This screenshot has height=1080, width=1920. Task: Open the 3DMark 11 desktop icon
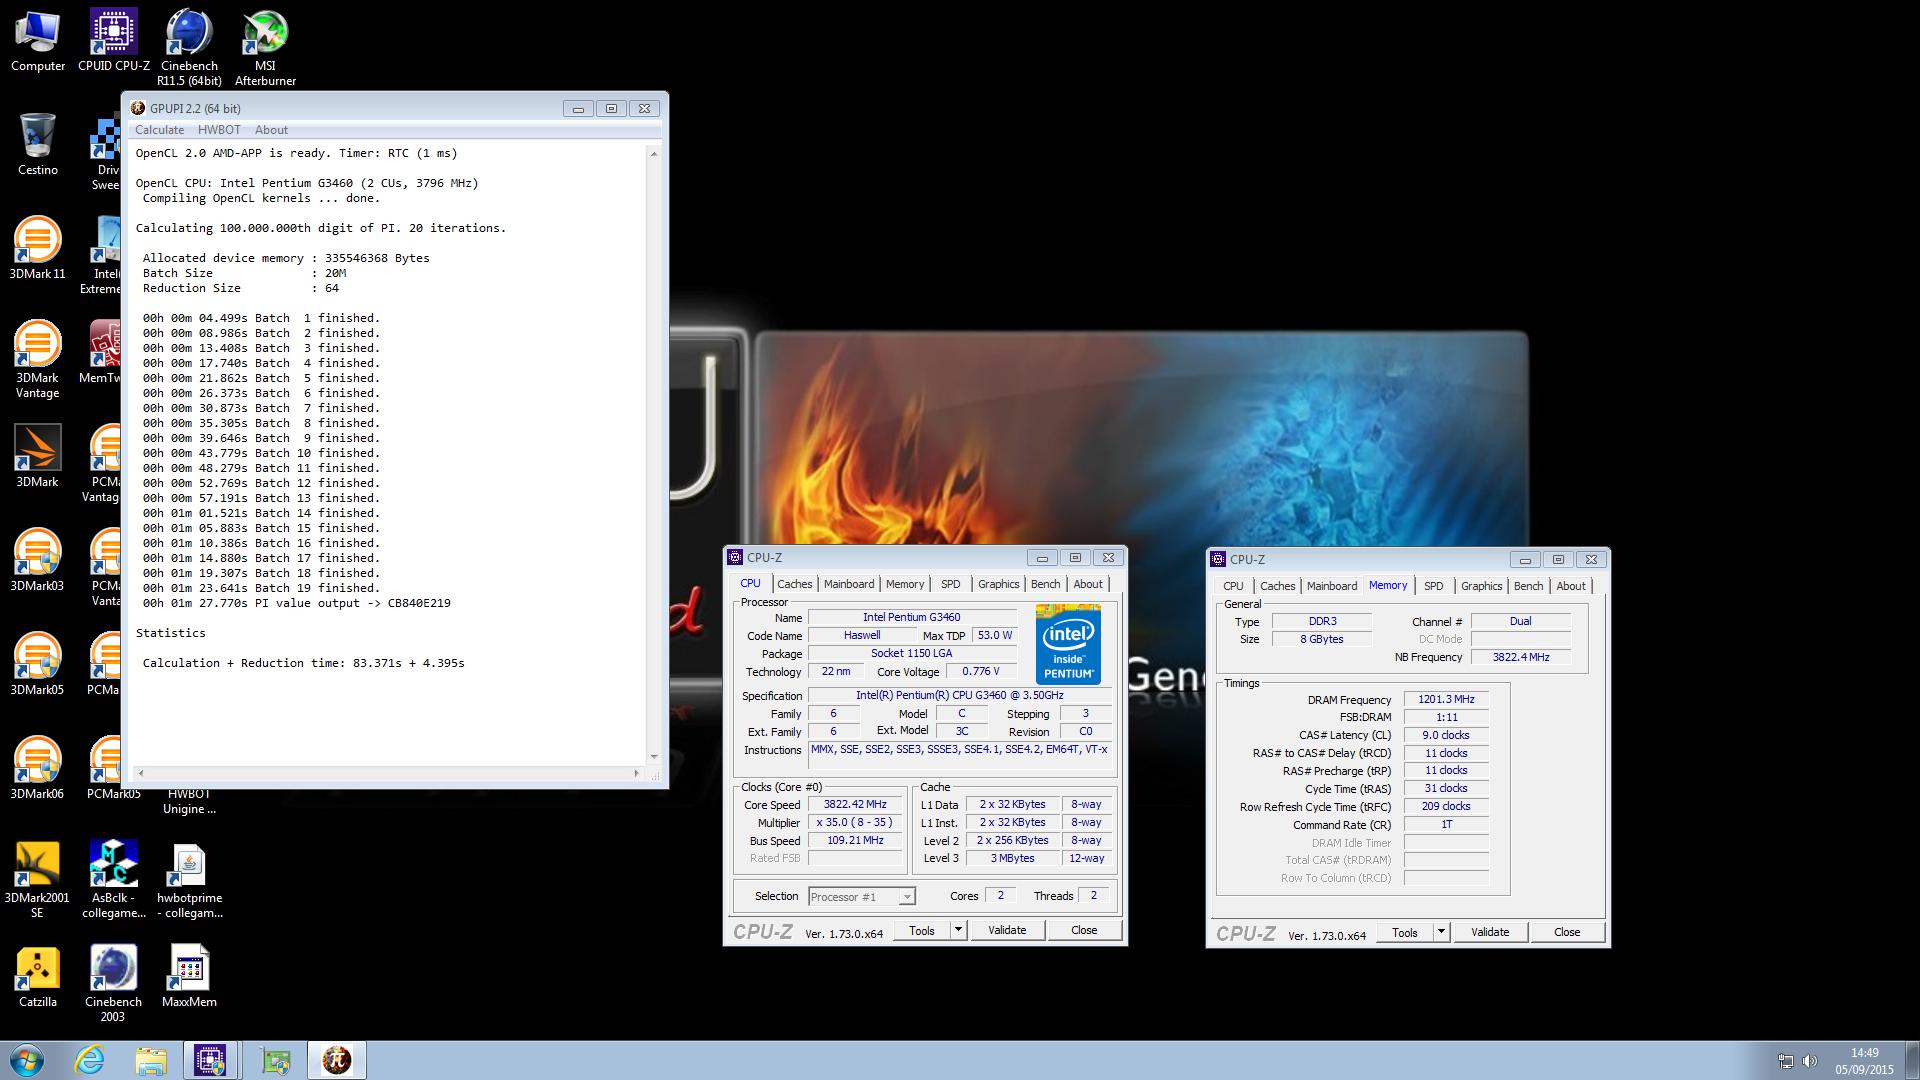click(x=38, y=249)
